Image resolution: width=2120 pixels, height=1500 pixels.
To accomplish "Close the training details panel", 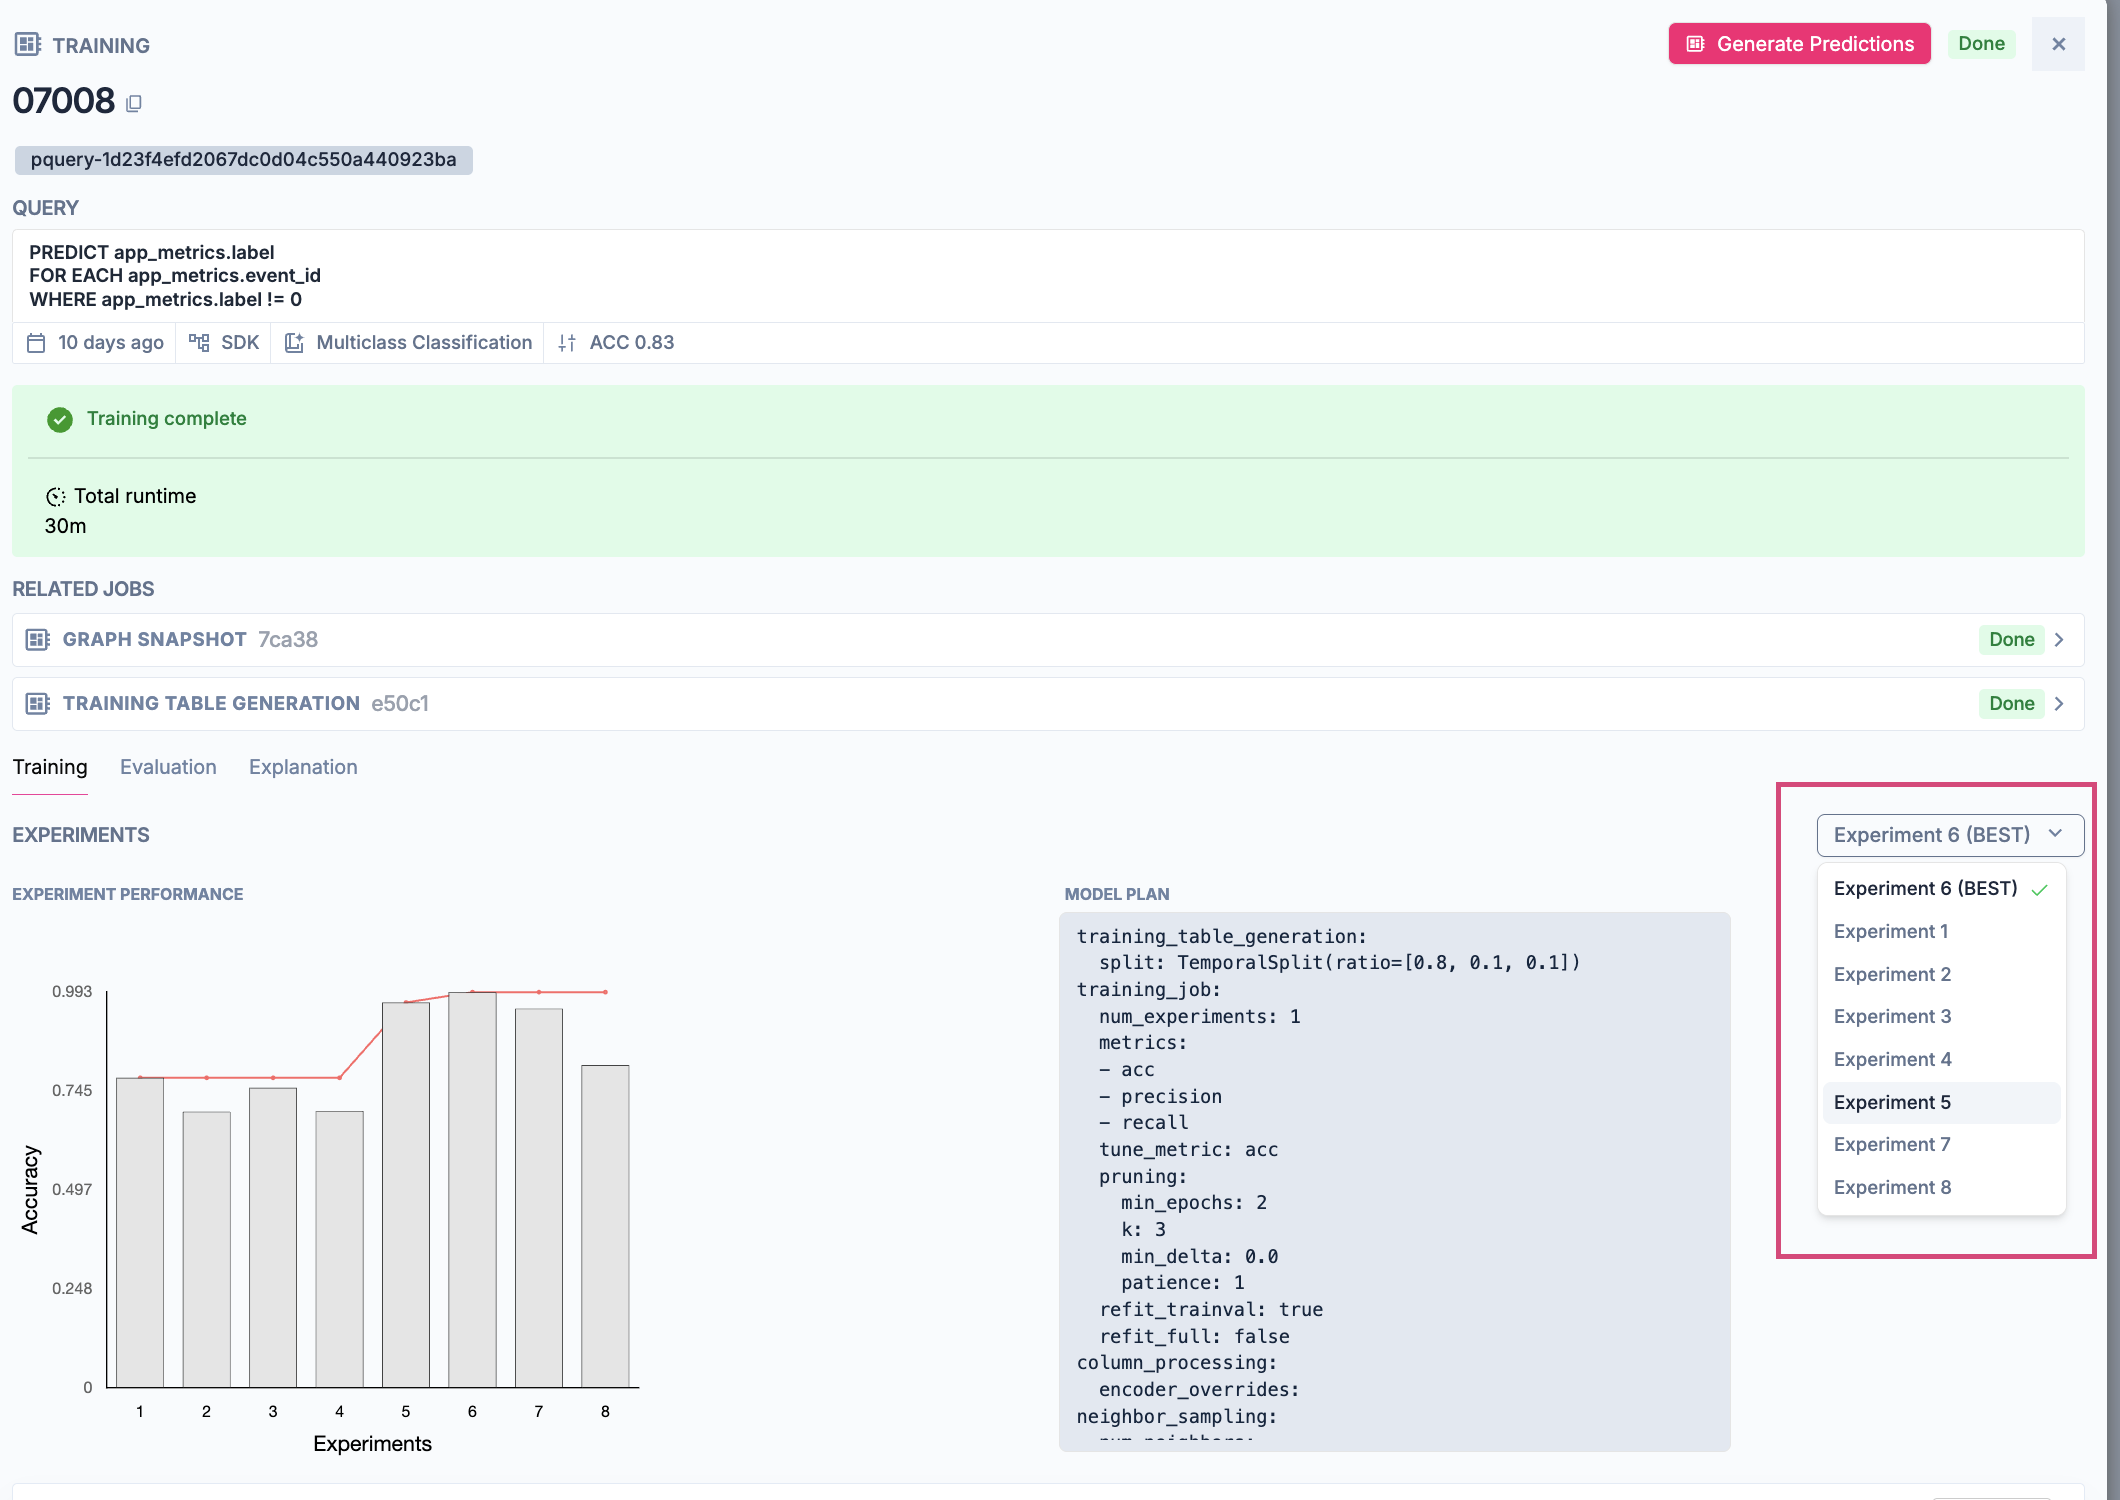I will (2058, 44).
